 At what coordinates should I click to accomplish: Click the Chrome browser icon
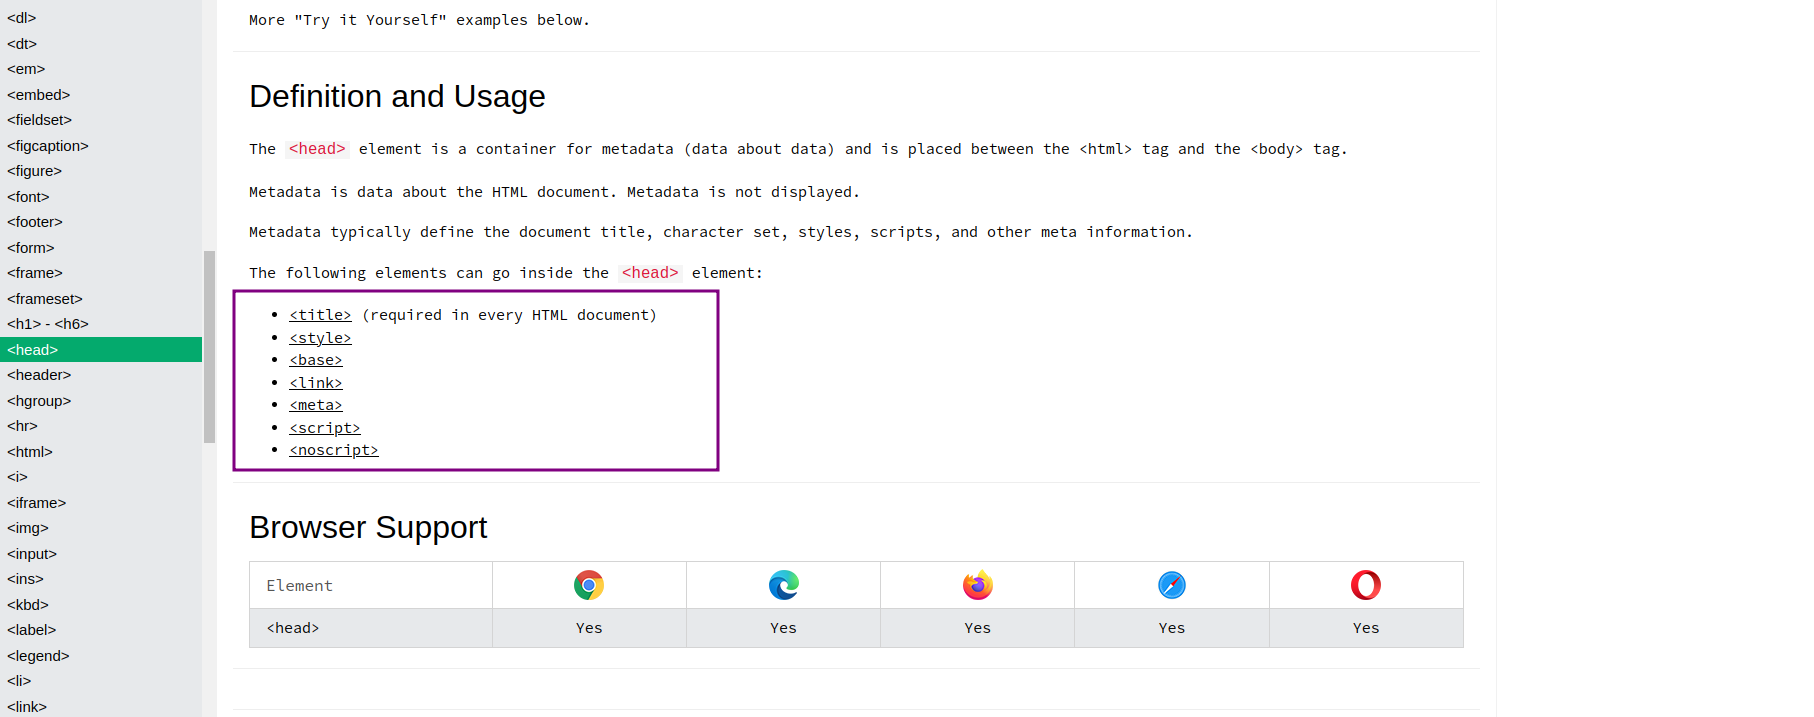pos(589,585)
